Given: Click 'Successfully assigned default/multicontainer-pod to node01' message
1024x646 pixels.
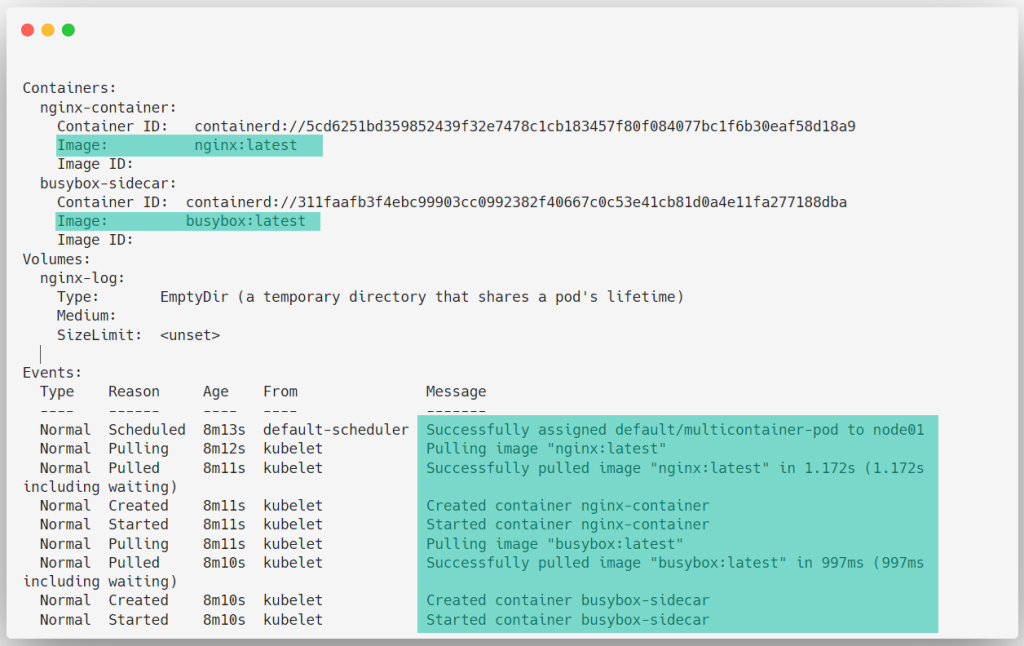Looking at the screenshot, I should (x=675, y=430).
